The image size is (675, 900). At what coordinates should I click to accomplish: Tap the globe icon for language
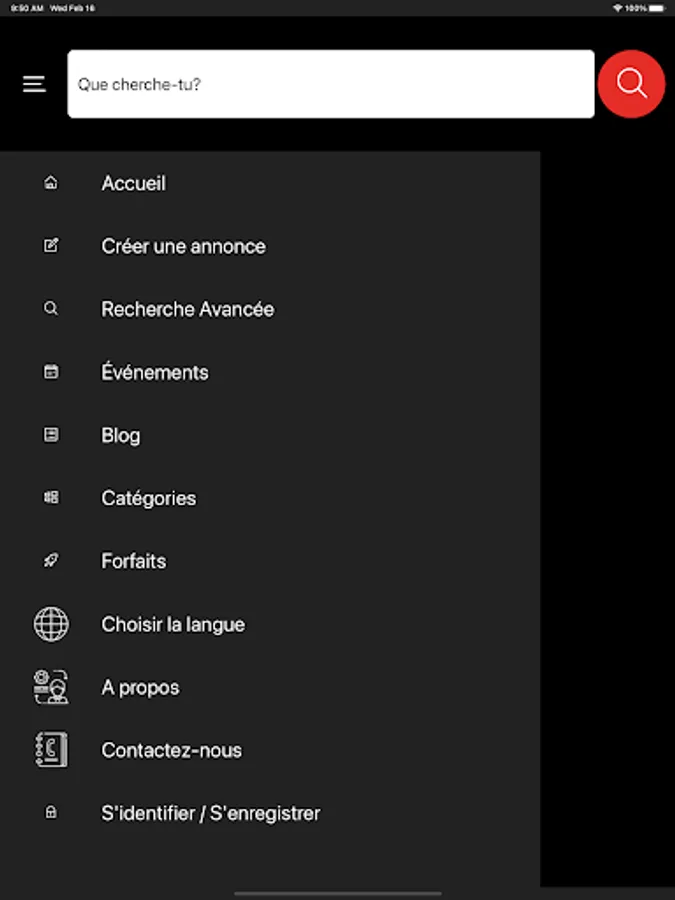click(x=51, y=624)
